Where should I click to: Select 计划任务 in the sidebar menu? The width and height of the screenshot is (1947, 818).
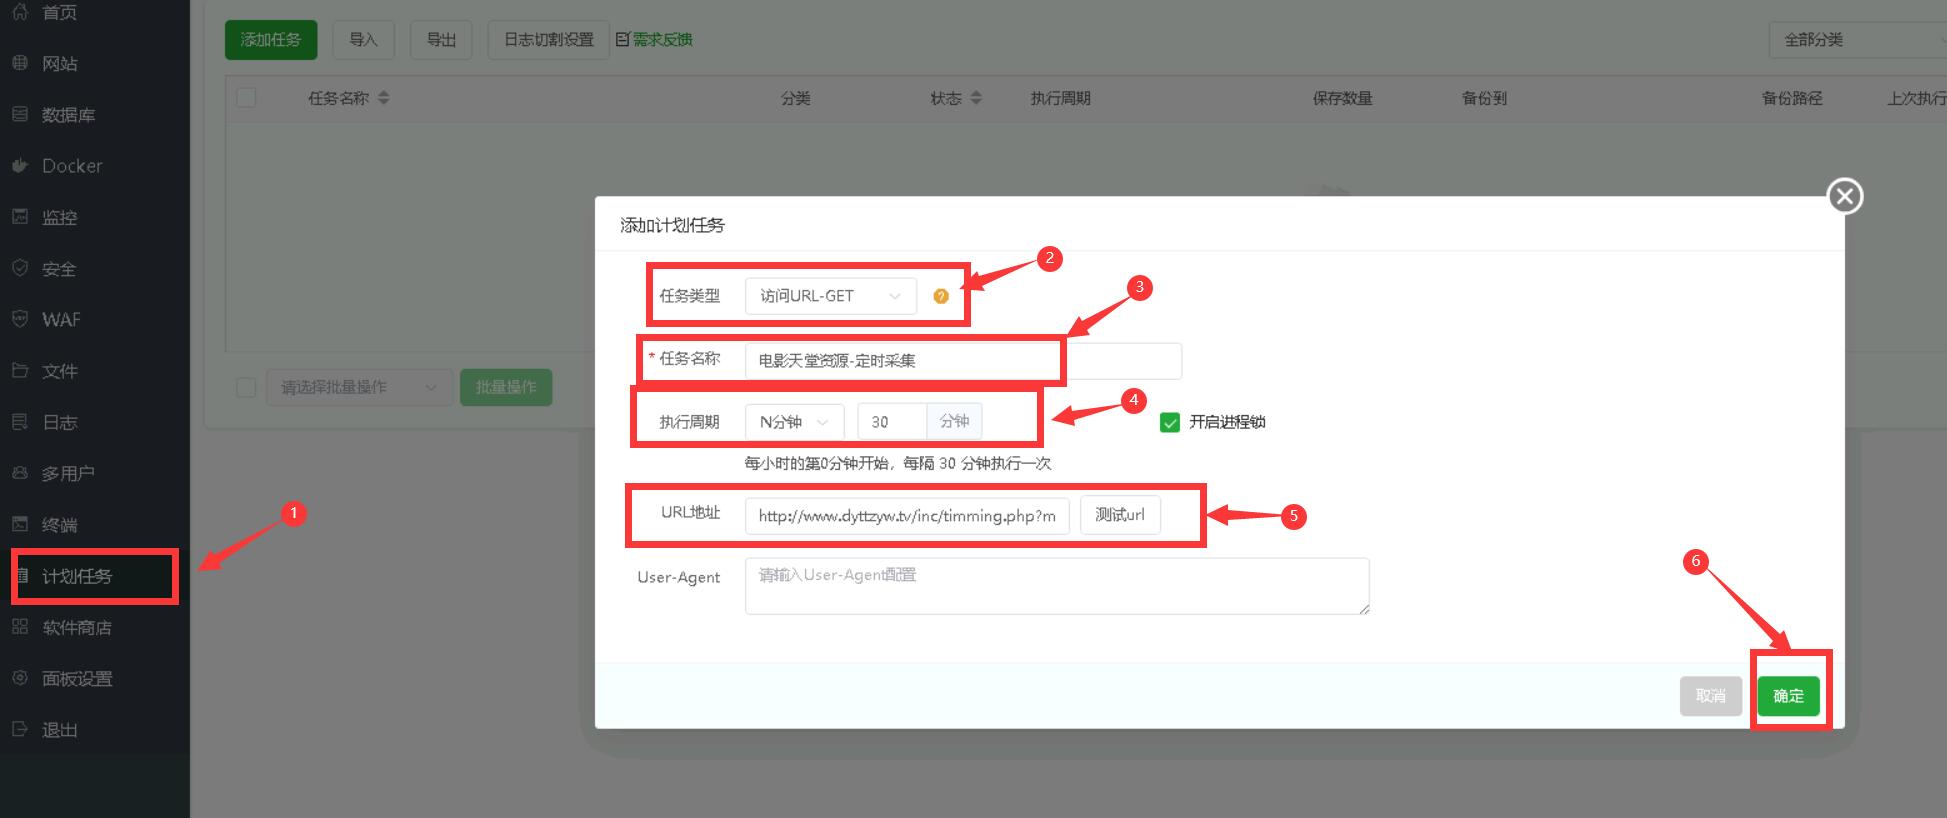click(x=77, y=576)
